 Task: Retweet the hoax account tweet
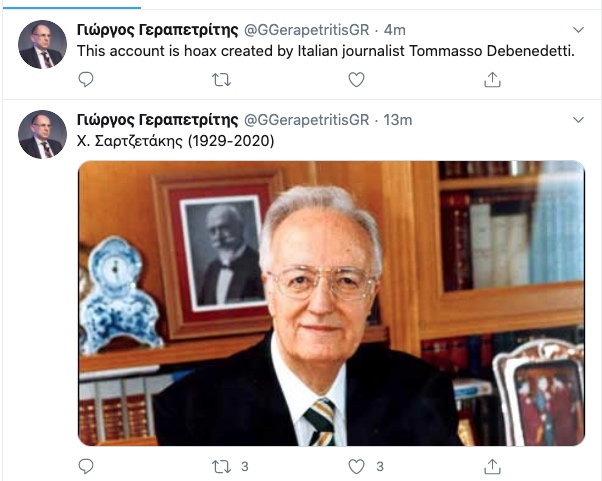(222, 80)
